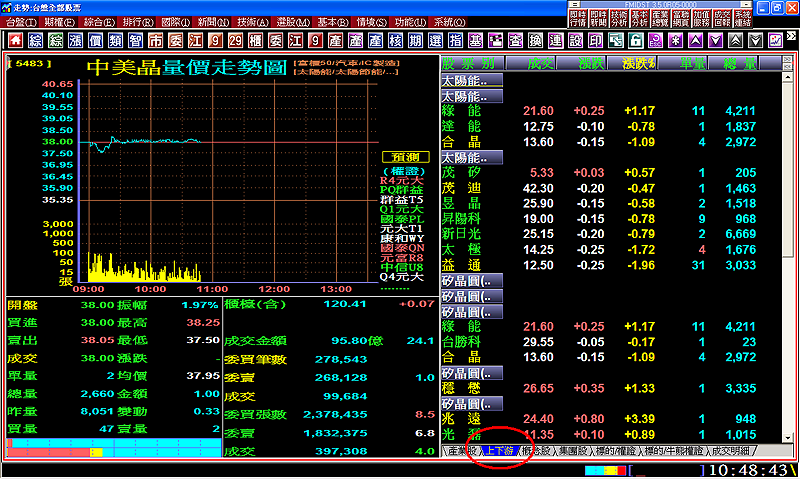Click the red Home icon in toolbar
The image size is (800, 479).
pos(15,40)
